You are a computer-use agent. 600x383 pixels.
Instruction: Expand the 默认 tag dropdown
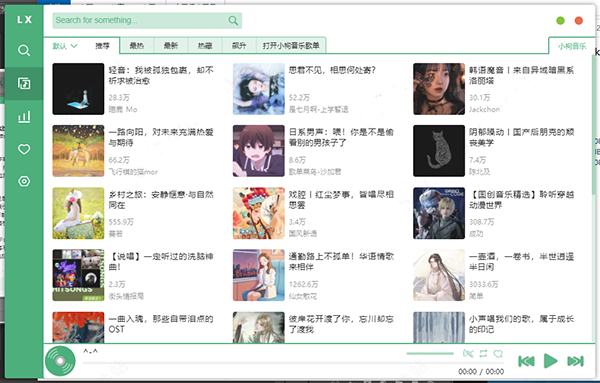[65, 46]
